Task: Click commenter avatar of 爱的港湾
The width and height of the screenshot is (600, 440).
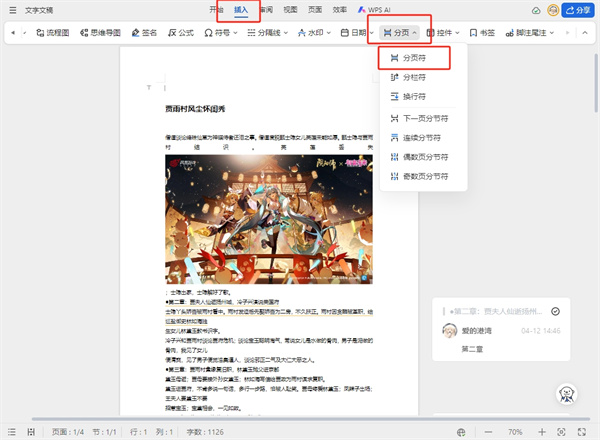Action: coord(450,331)
